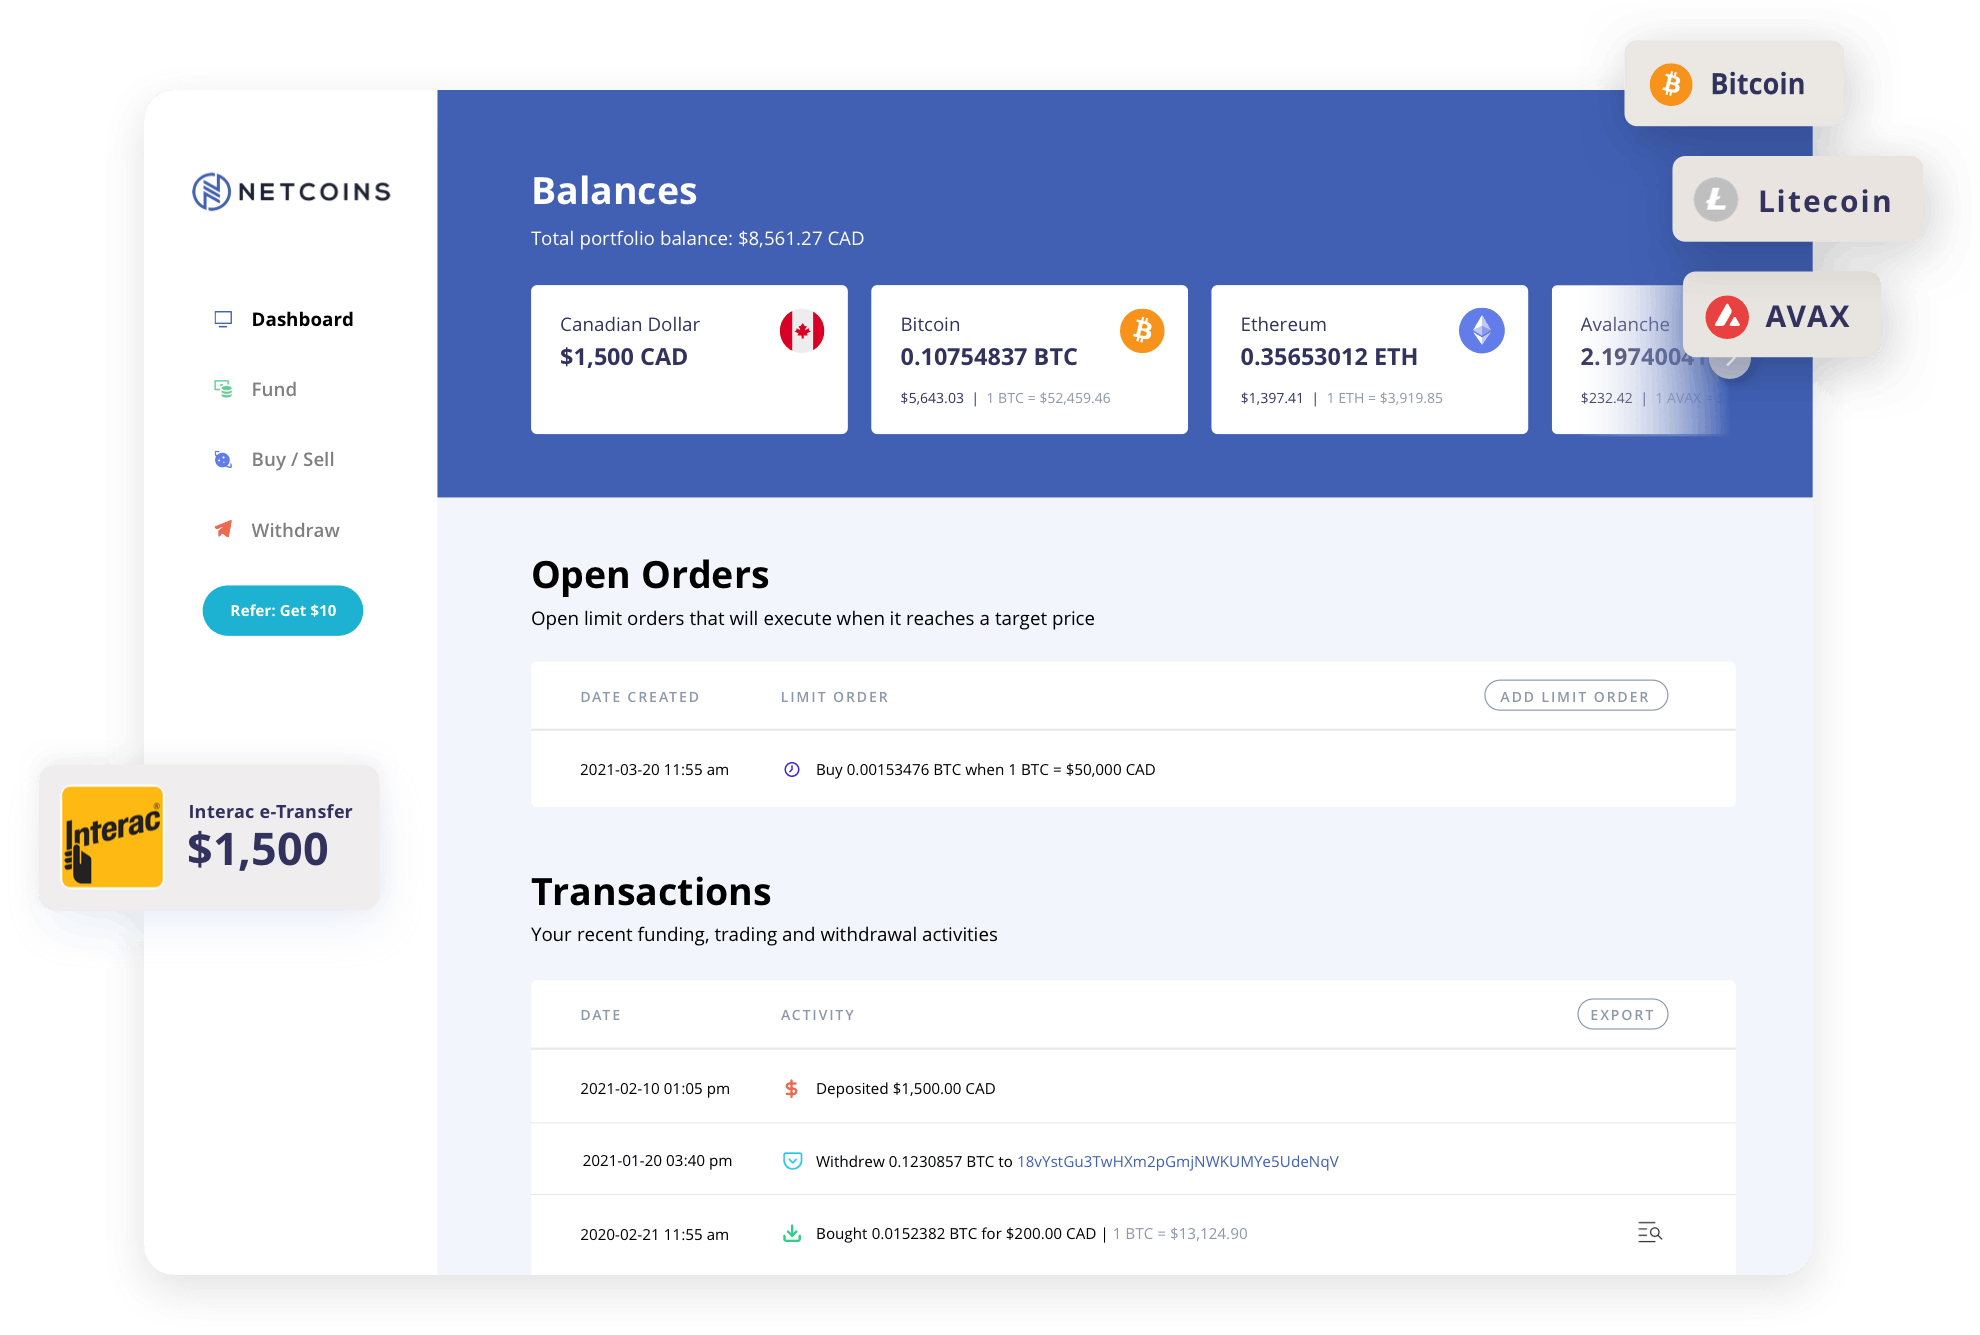Click the floating Litecoin badge icon

[x=1716, y=200]
